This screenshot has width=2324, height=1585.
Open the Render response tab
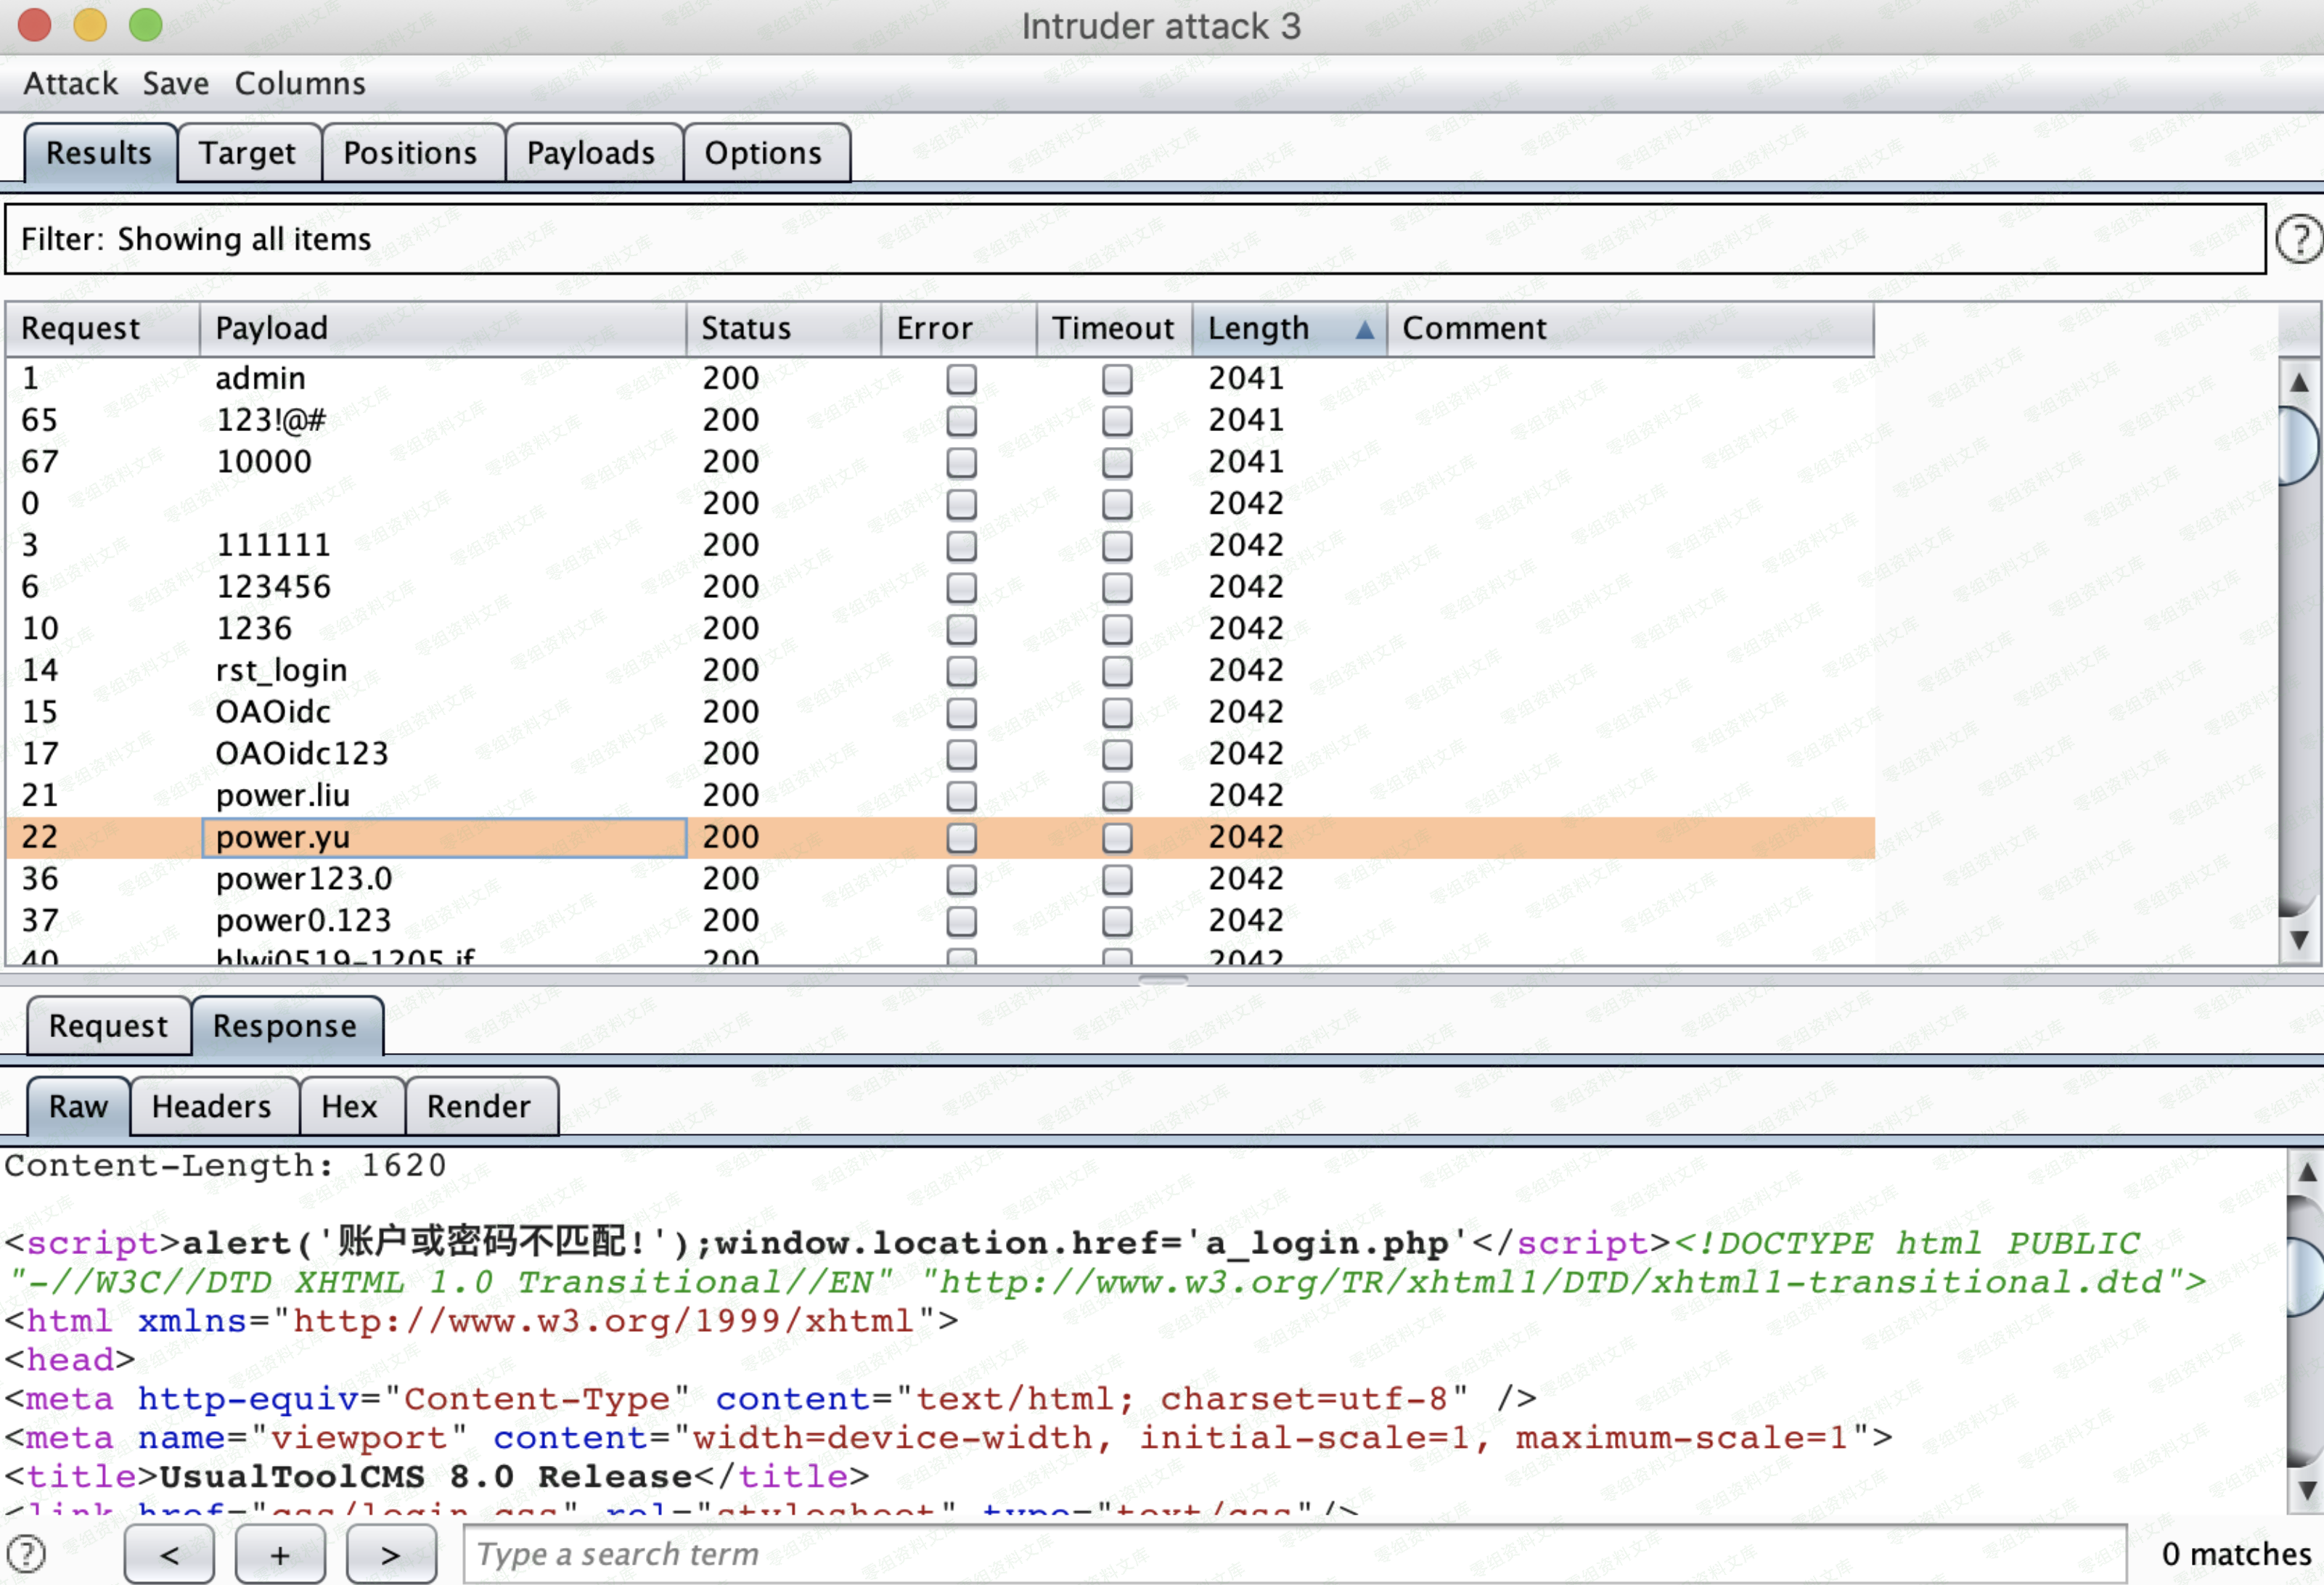(x=478, y=1106)
